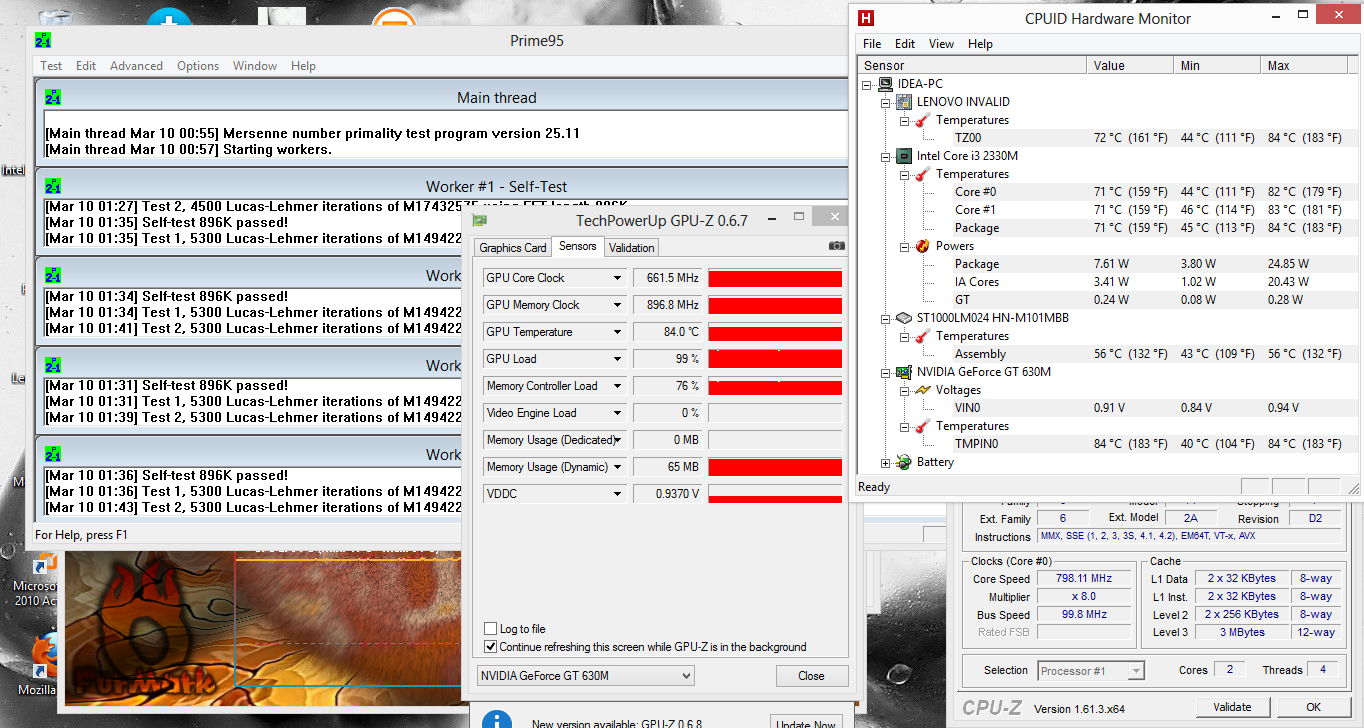1364x728 pixels.
Task: Click the Prime95 title bar app icon
Action: pyautogui.click(x=43, y=40)
